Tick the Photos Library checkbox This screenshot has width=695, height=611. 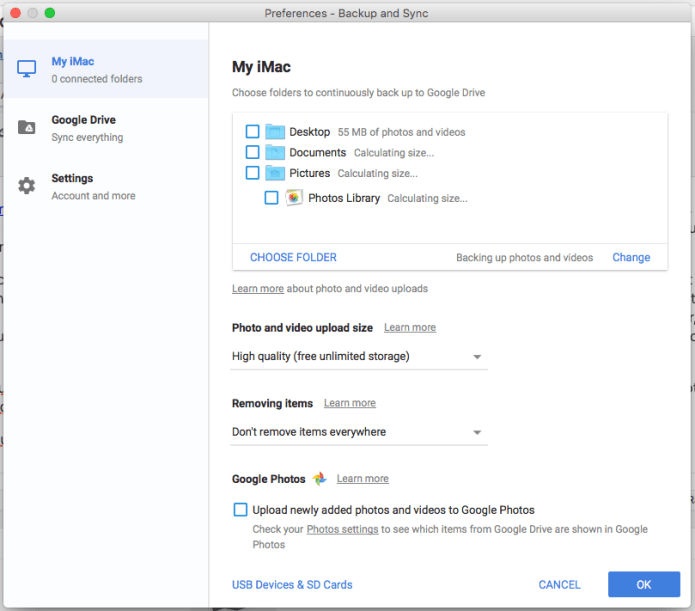(271, 198)
